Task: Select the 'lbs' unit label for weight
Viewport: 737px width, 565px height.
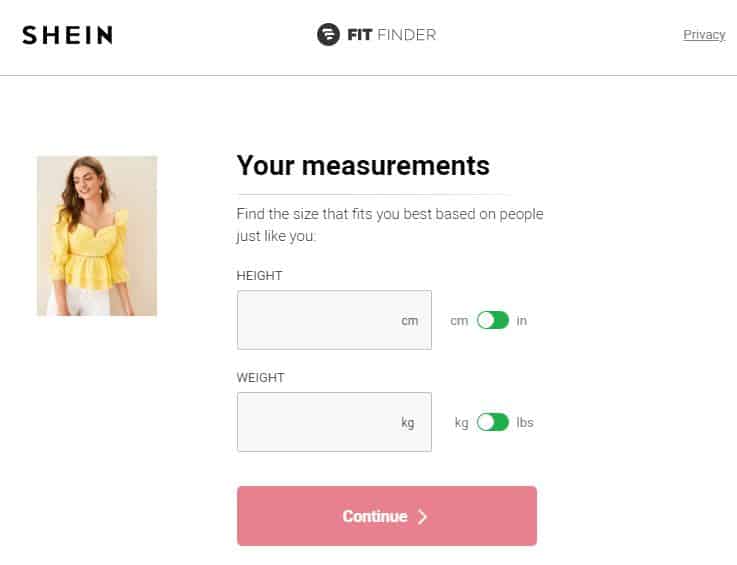Action: tap(525, 422)
